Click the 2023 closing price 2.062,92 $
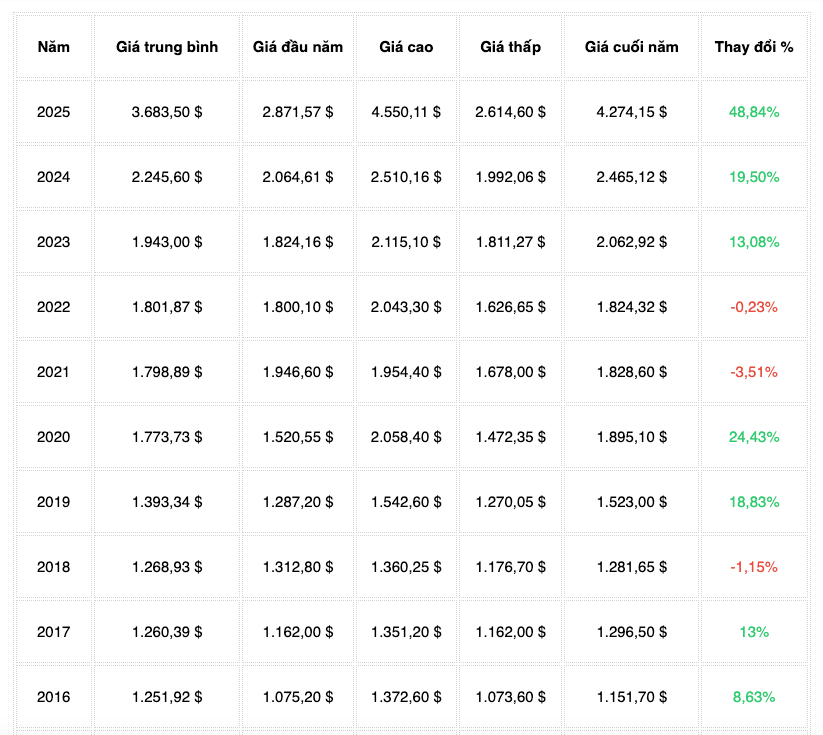 pyautogui.click(x=631, y=242)
